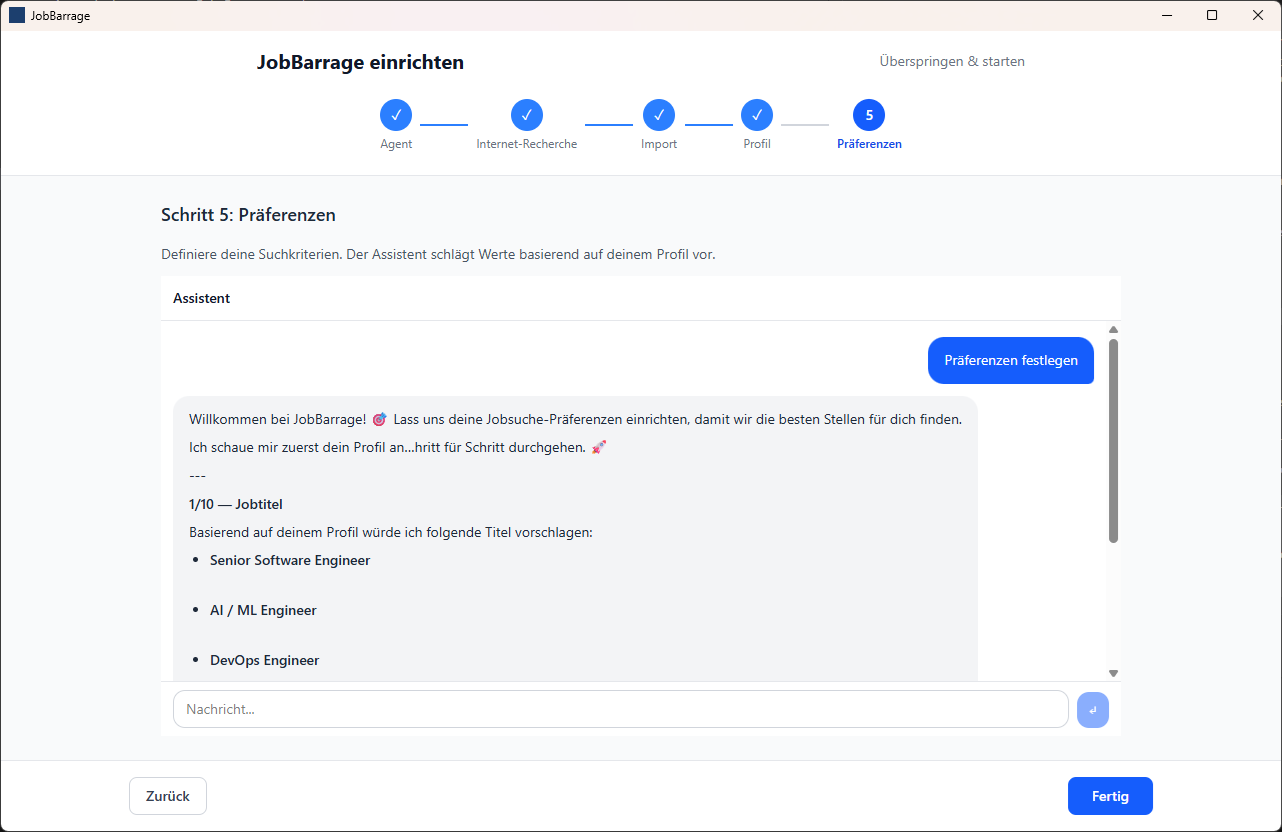This screenshot has width=1282, height=832.
Task: Click the Willkommen bei JobBarrage message line
Action: [575, 419]
